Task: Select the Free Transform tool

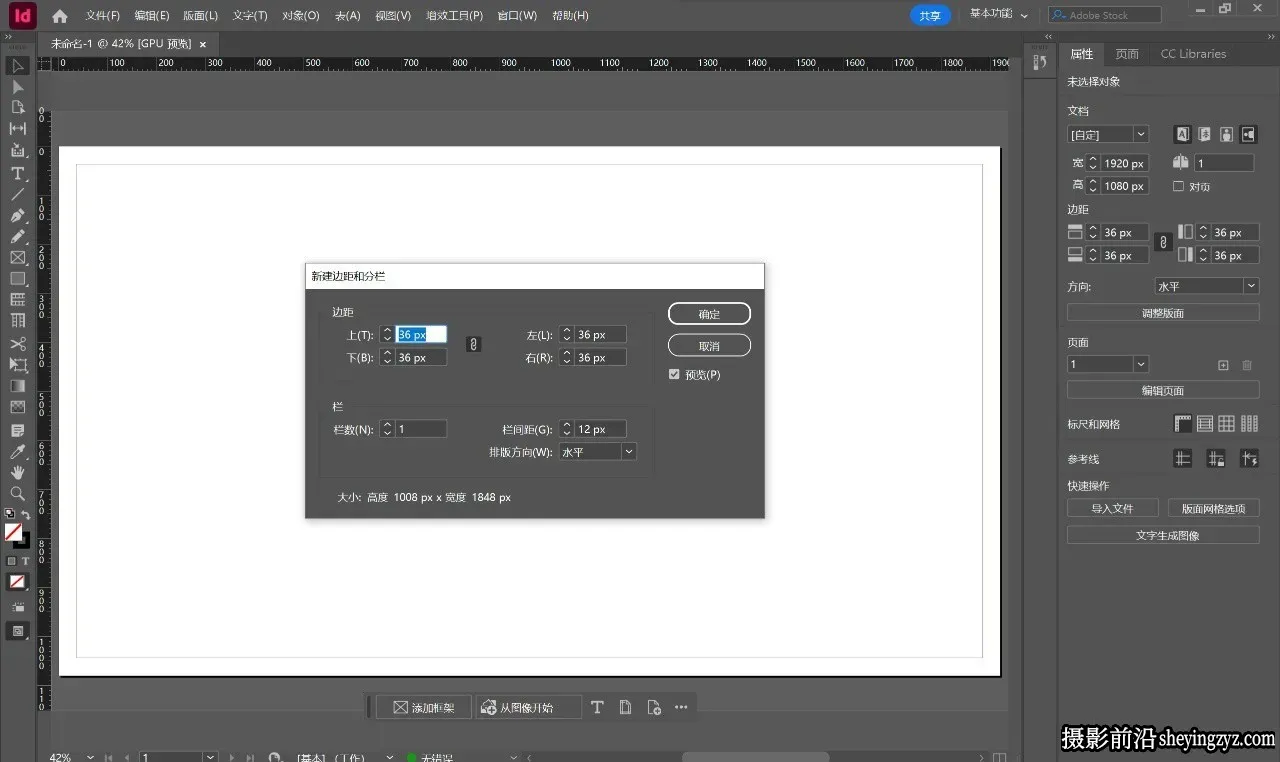Action: click(x=18, y=365)
